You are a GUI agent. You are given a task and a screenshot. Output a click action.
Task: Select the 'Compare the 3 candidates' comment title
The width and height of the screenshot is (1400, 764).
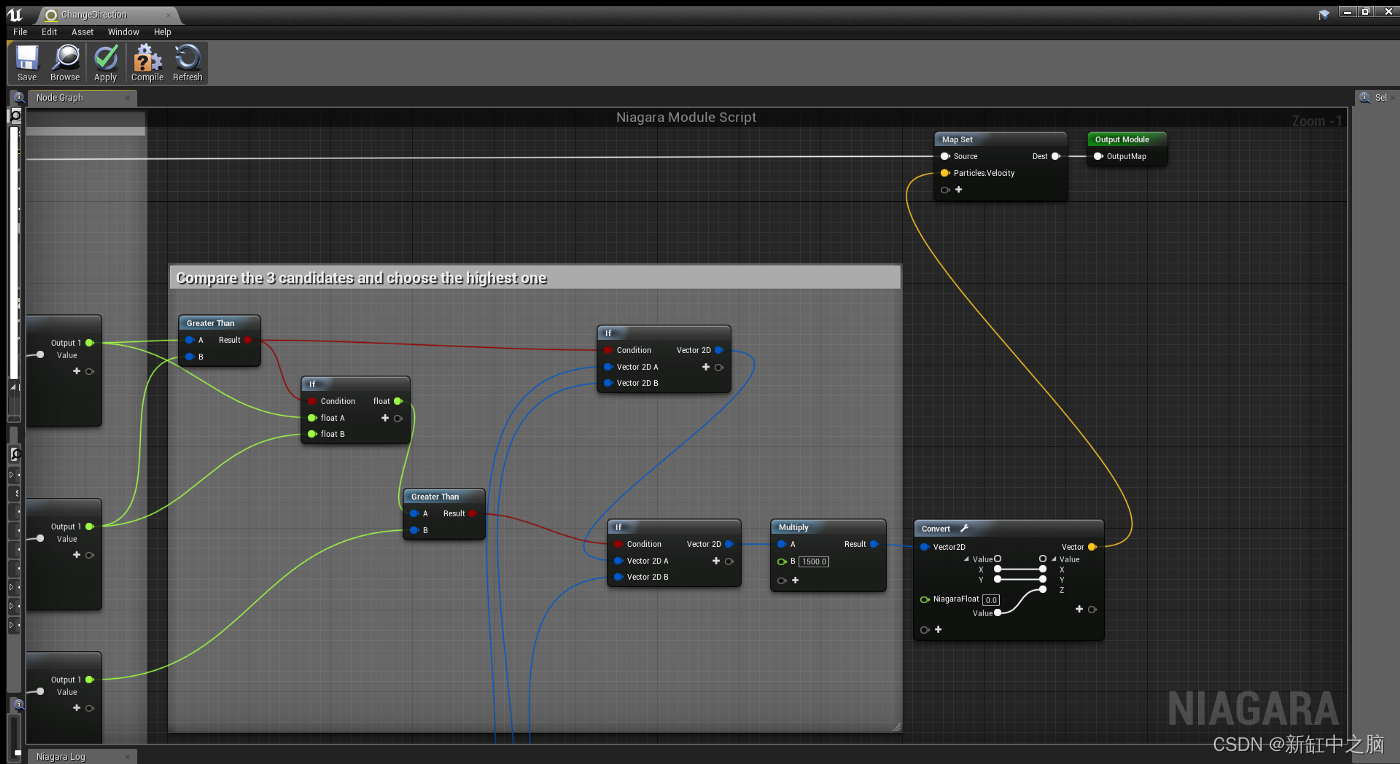pos(361,278)
